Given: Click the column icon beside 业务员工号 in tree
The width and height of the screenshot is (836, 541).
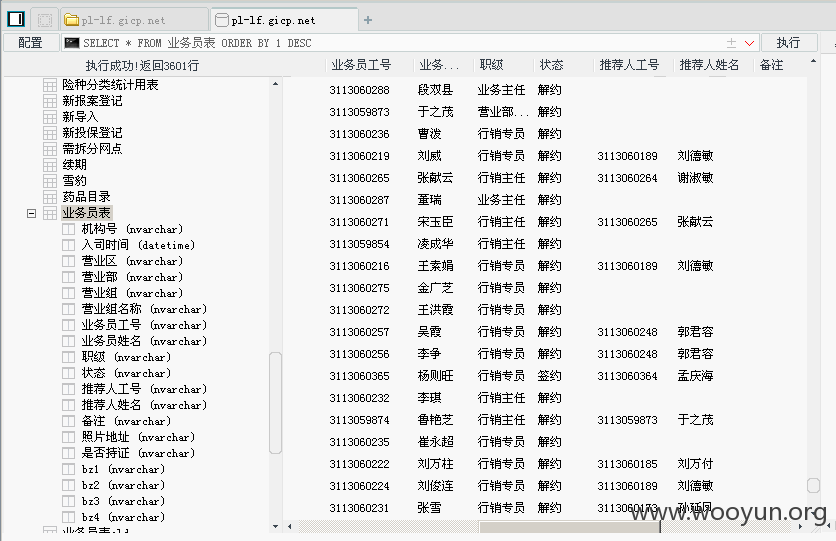Looking at the screenshot, I should (68, 325).
